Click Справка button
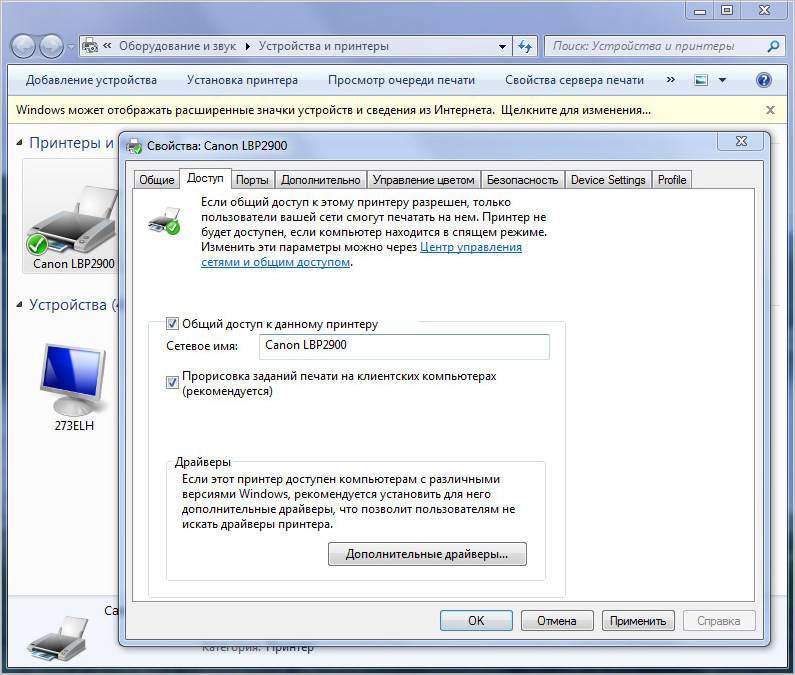This screenshot has width=795, height=675. coord(718,621)
